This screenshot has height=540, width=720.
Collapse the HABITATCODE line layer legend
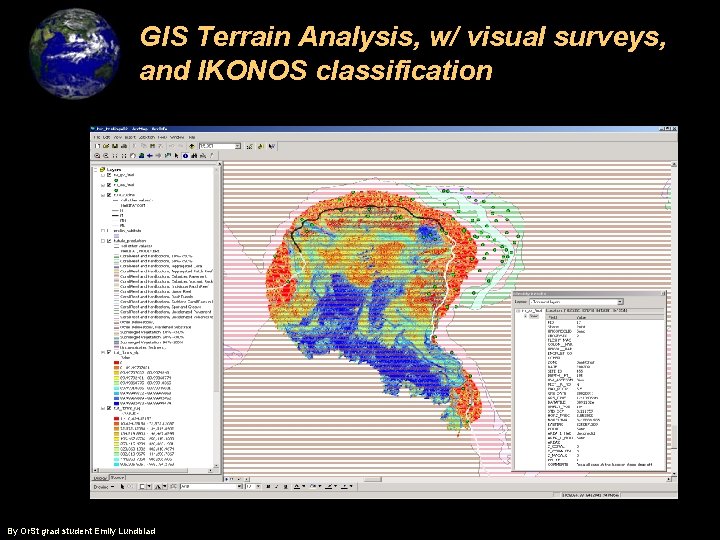[x=103, y=195]
